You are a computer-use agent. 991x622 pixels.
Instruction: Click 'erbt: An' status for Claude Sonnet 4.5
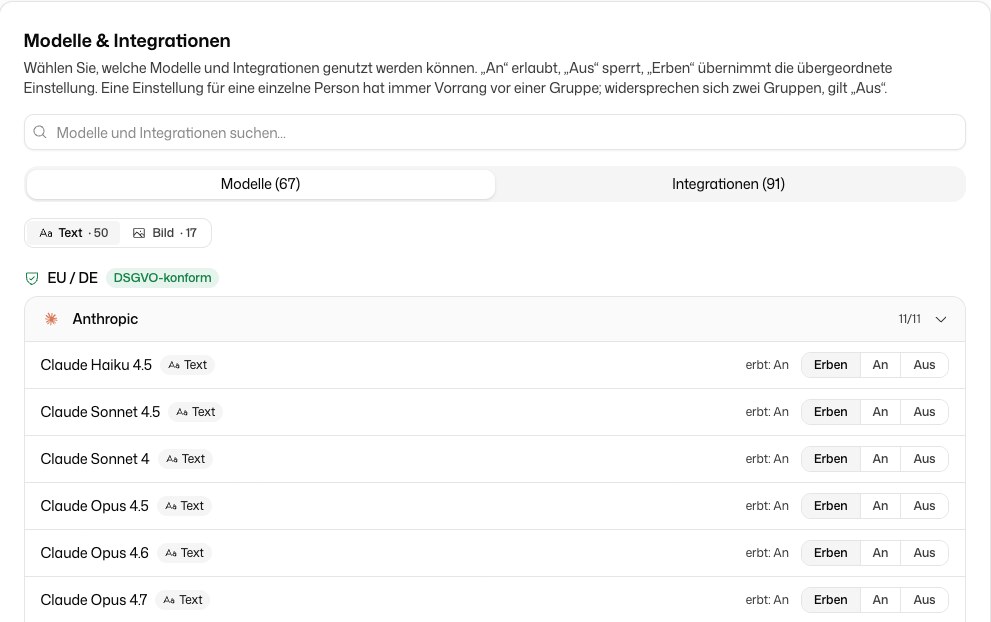pyautogui.click(x=767, y=412)
